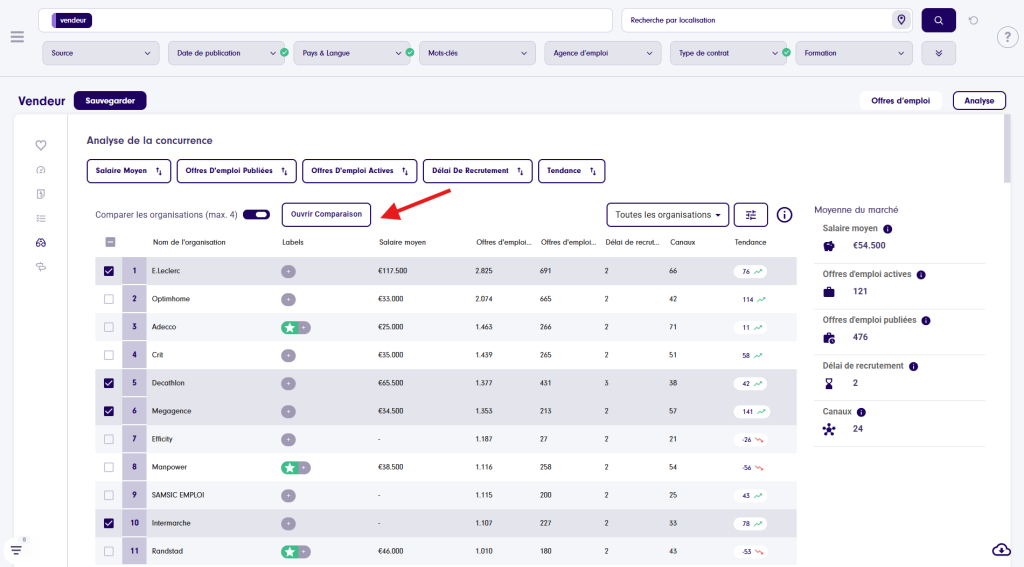Expand the Type de contrat filter dropdown

pos(728,53)
